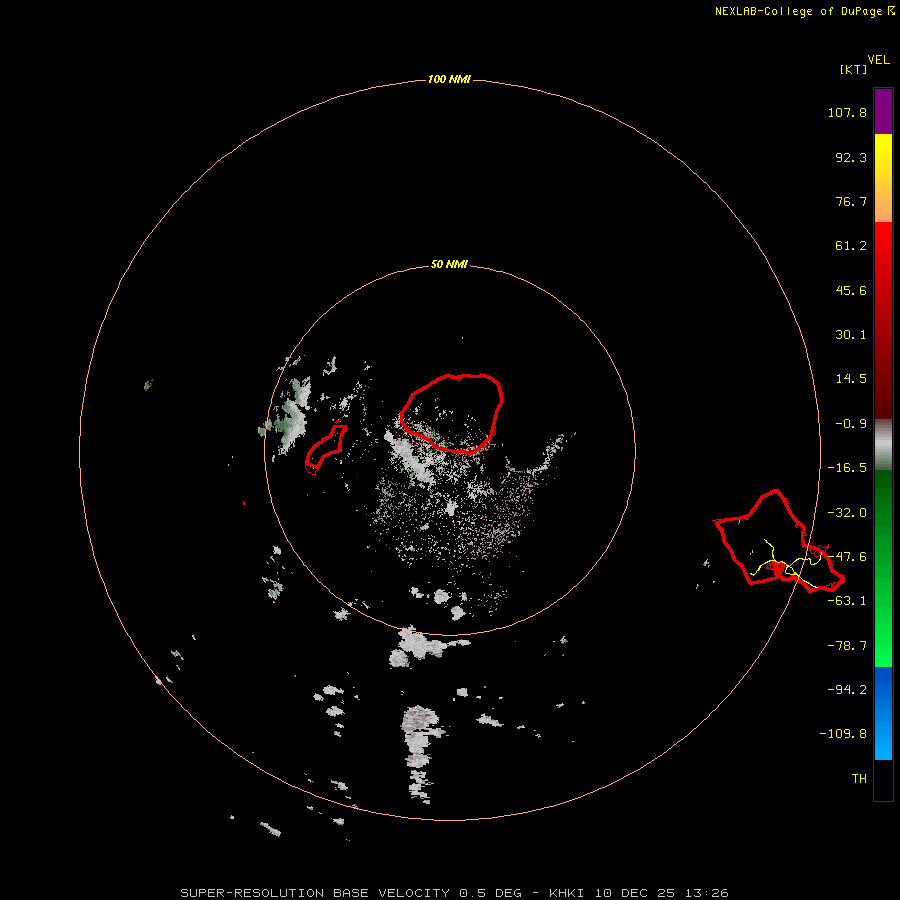
Task: Click the 100 NMI range ring label
Action: point(449,79)
